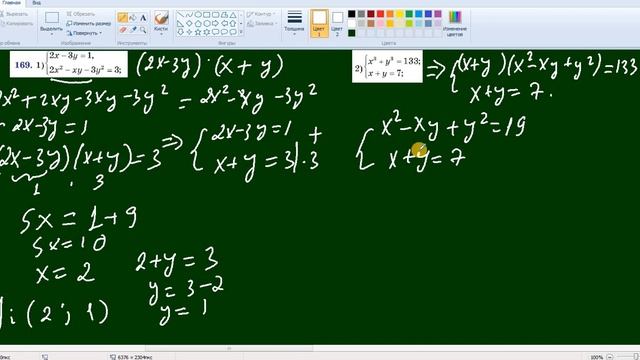Switch to the Вид ribbon tab

[x=36, y=3]
